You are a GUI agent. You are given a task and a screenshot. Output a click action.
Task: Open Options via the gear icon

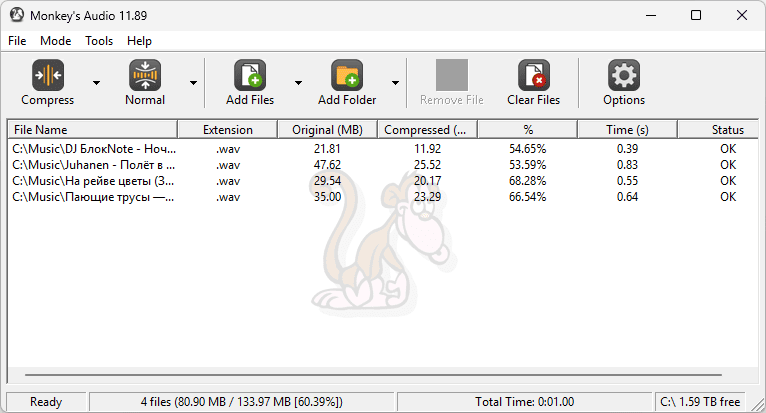pyautogui.click(x=624, y=75)
